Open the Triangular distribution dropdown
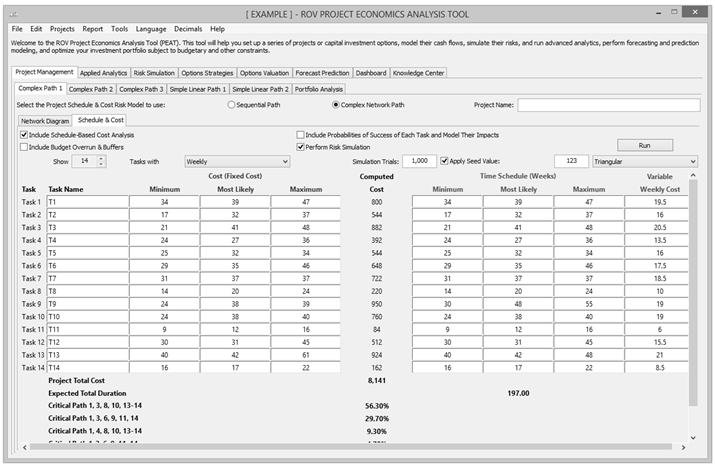This screenshot has width=715, height=464. point(645,161)
